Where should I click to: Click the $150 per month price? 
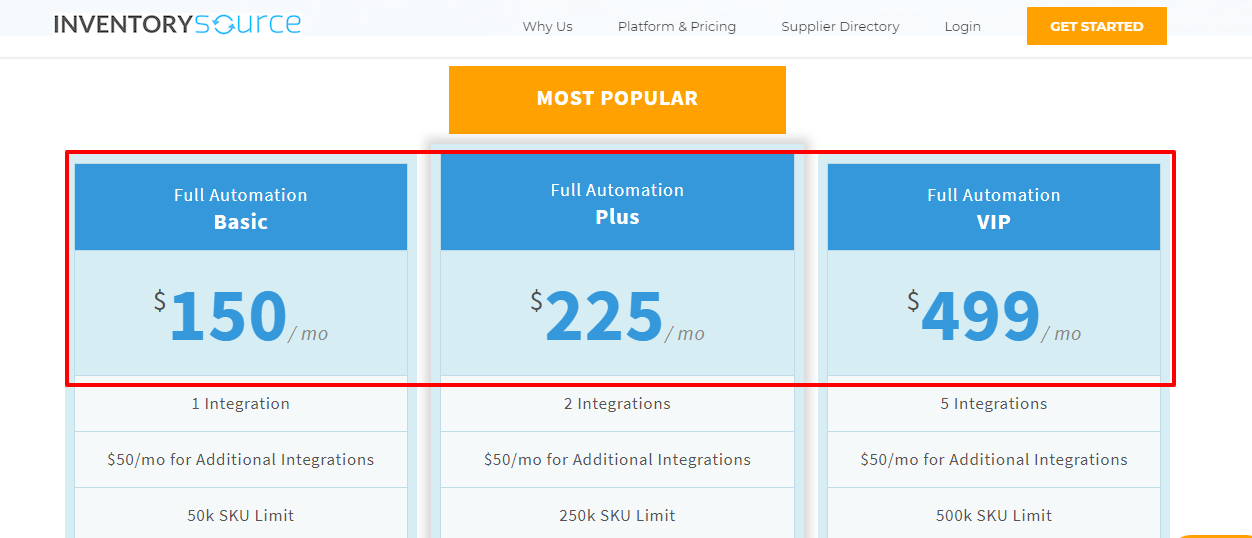(241, 316)
